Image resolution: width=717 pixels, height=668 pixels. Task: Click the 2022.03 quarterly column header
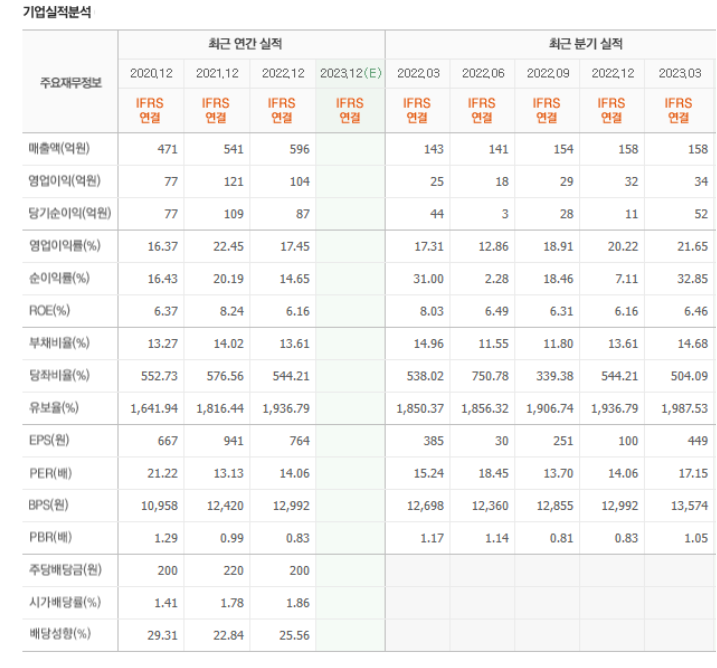pos(418,73)
